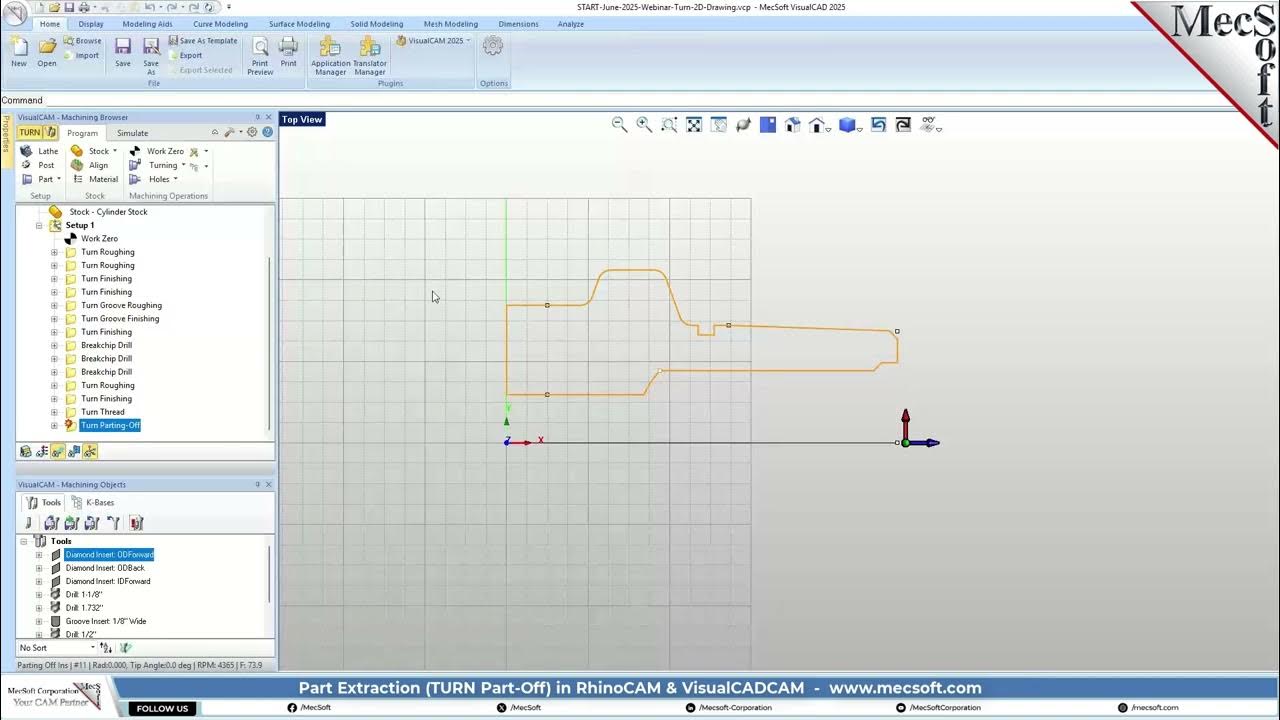This screenshot has height=720, width=1280.
Task: Open the Mesh Modeling ribbon tab
Action: [x=451, y=24]
